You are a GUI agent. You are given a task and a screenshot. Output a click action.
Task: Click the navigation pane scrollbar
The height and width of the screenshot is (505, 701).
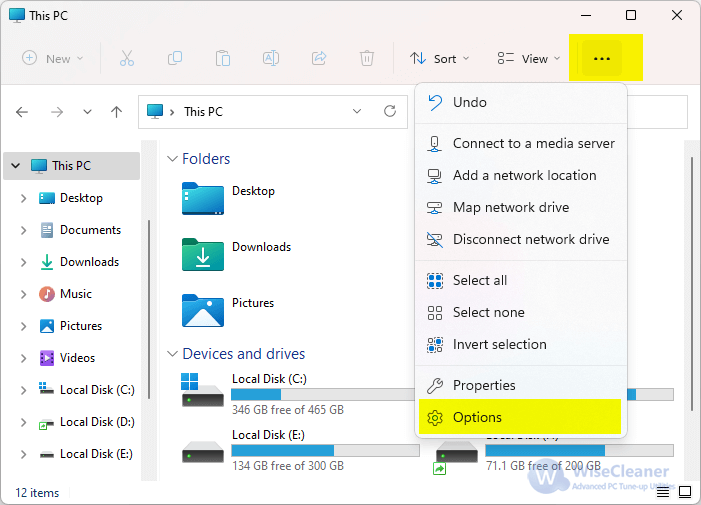149,310
